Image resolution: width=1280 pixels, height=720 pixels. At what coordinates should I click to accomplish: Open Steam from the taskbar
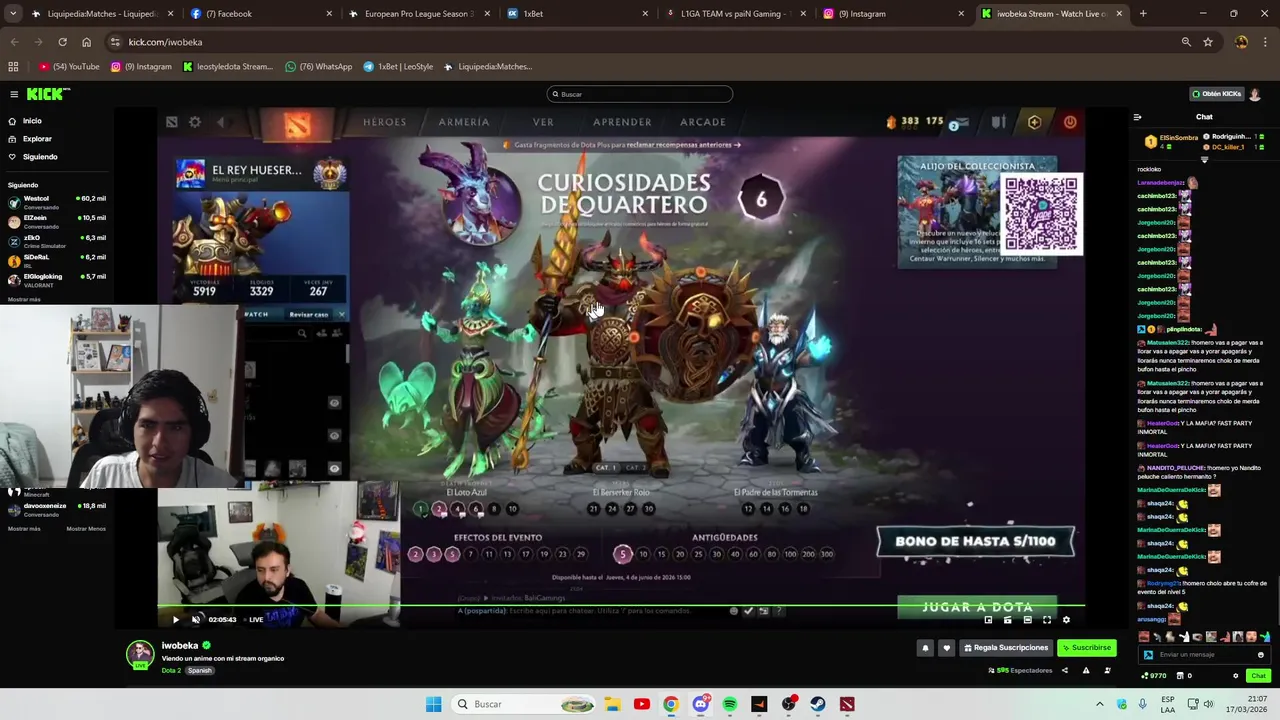tap(818, 704)
